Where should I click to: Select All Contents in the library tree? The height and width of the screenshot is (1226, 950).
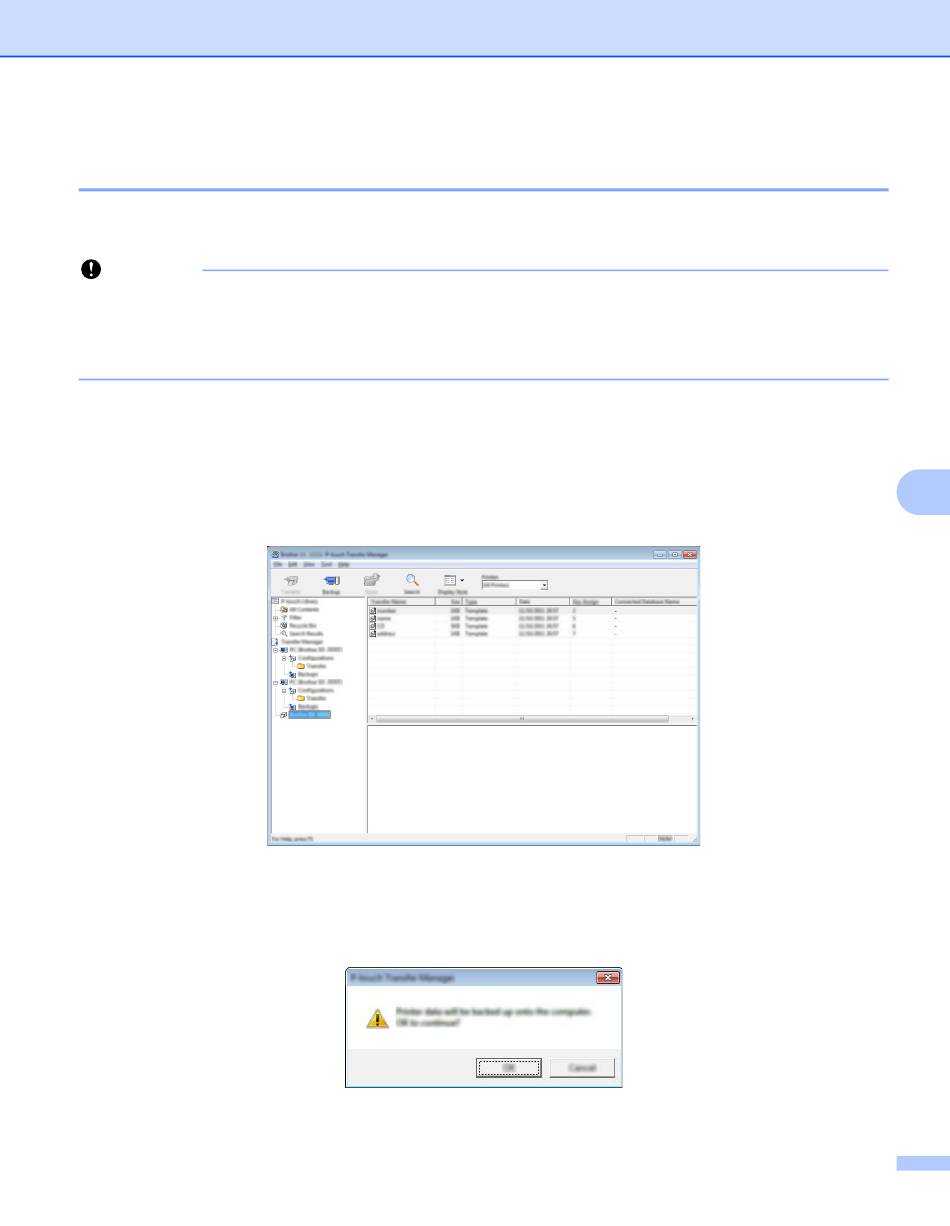[x=303, y=610]
